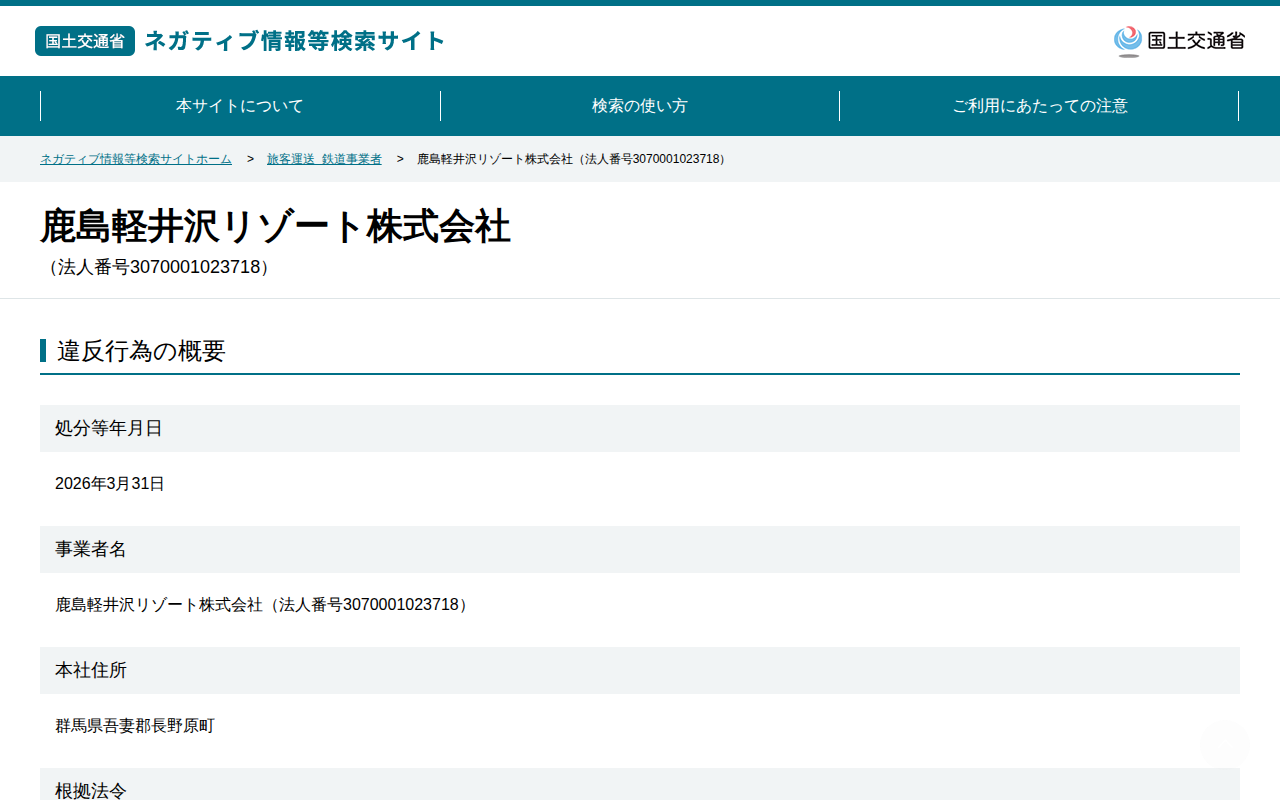Click the corporate number line under the heading
1280x800 pixels.
pyautogui.click(x=158, y=267)
